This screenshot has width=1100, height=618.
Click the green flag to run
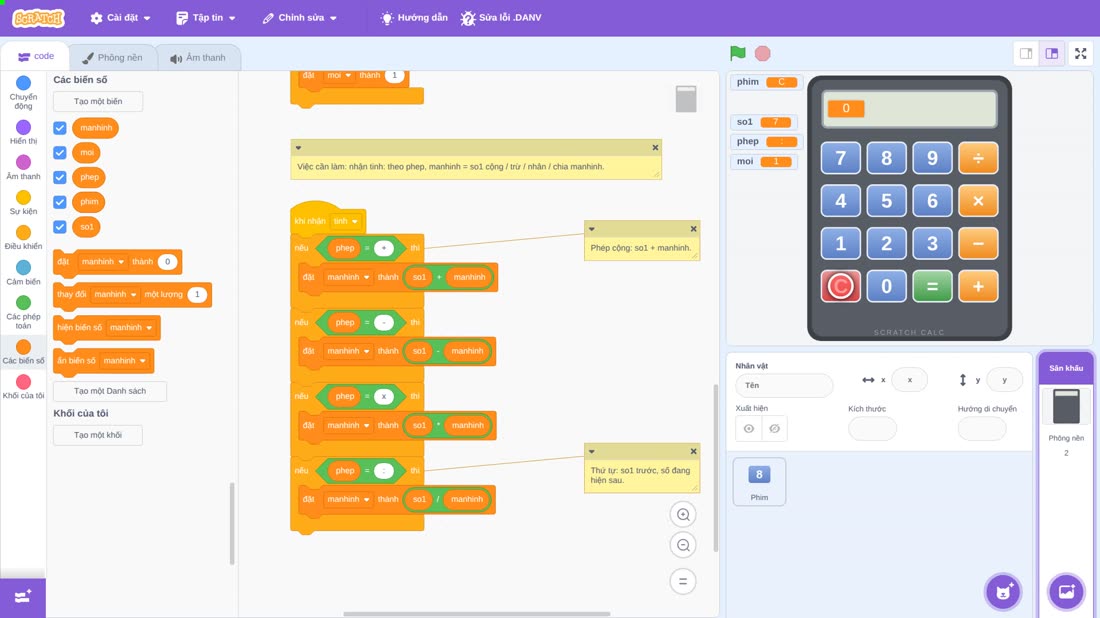(x=737, y=53)
